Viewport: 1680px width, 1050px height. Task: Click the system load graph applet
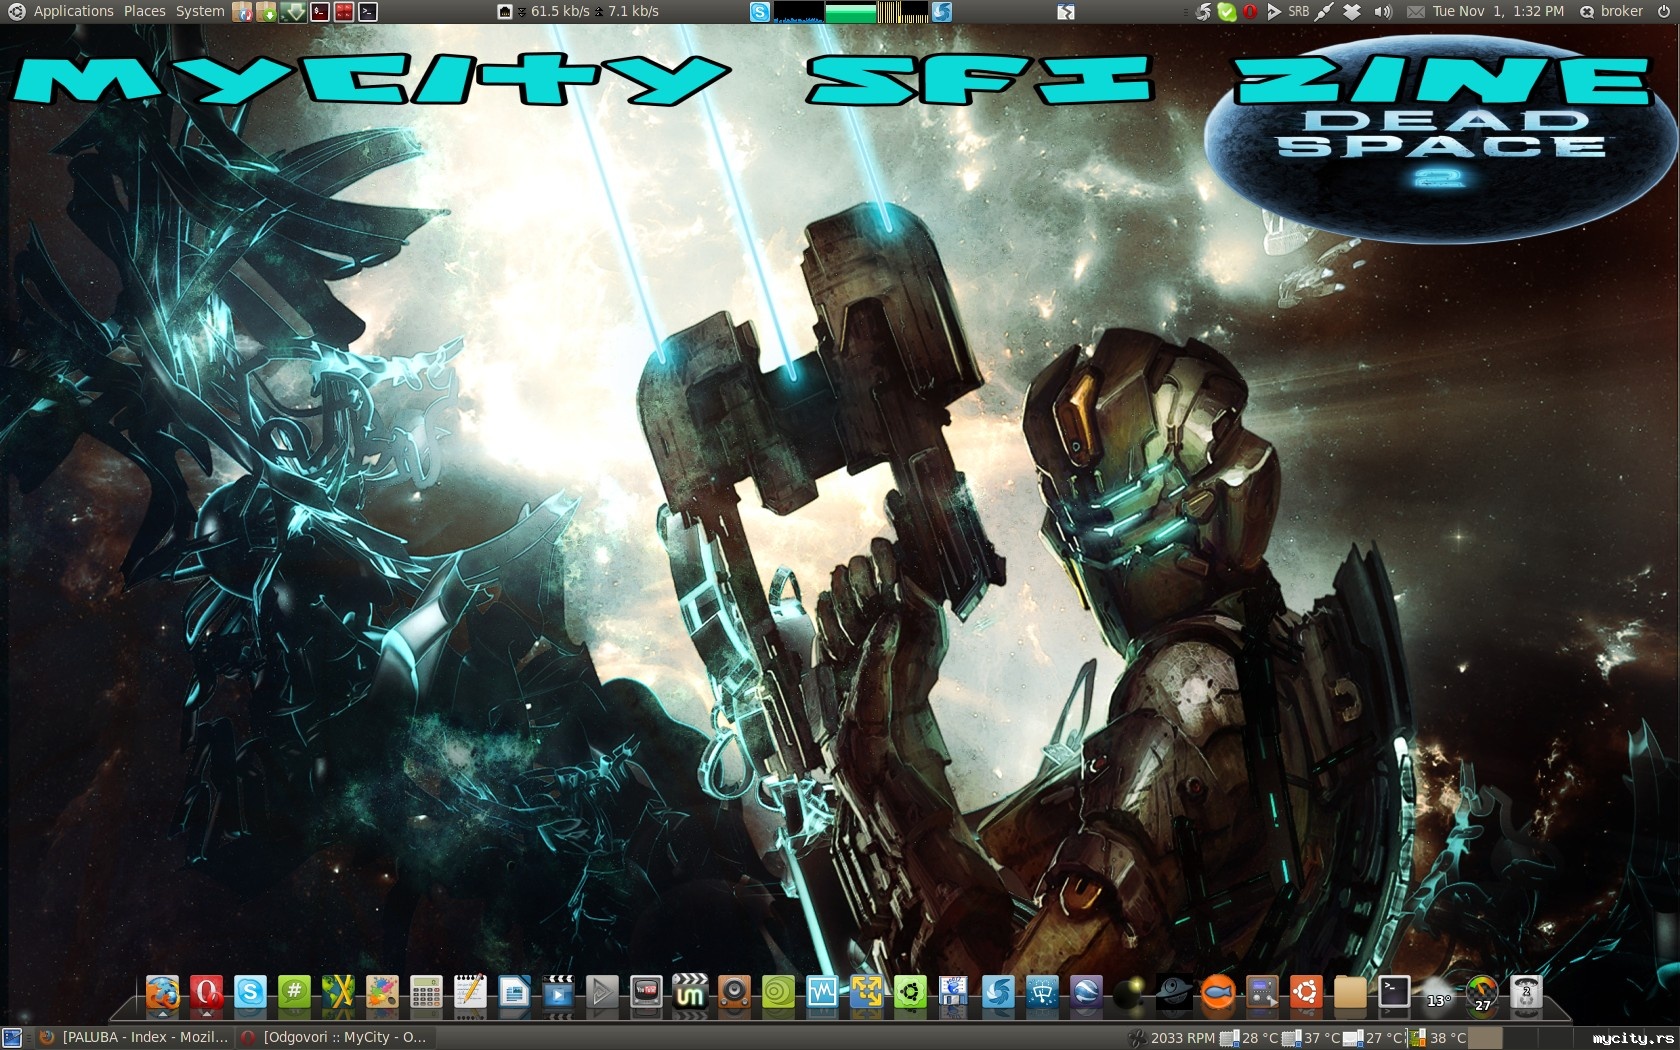850,11
